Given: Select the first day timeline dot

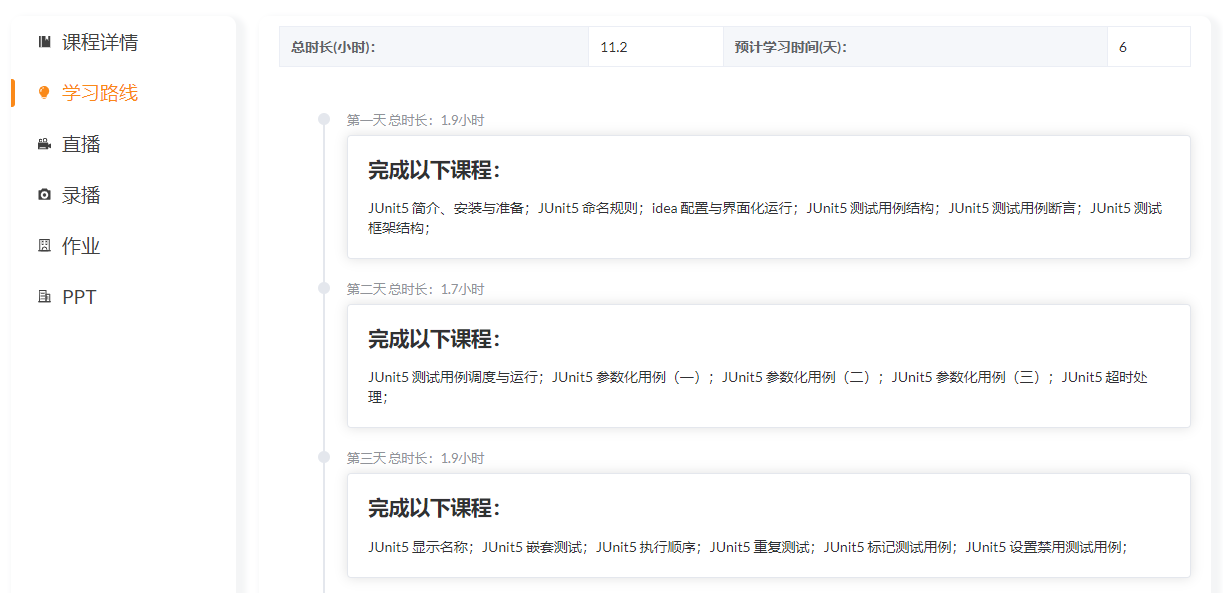Looking at the screenshot, I should pyautogui.click(x=324, y=120).
